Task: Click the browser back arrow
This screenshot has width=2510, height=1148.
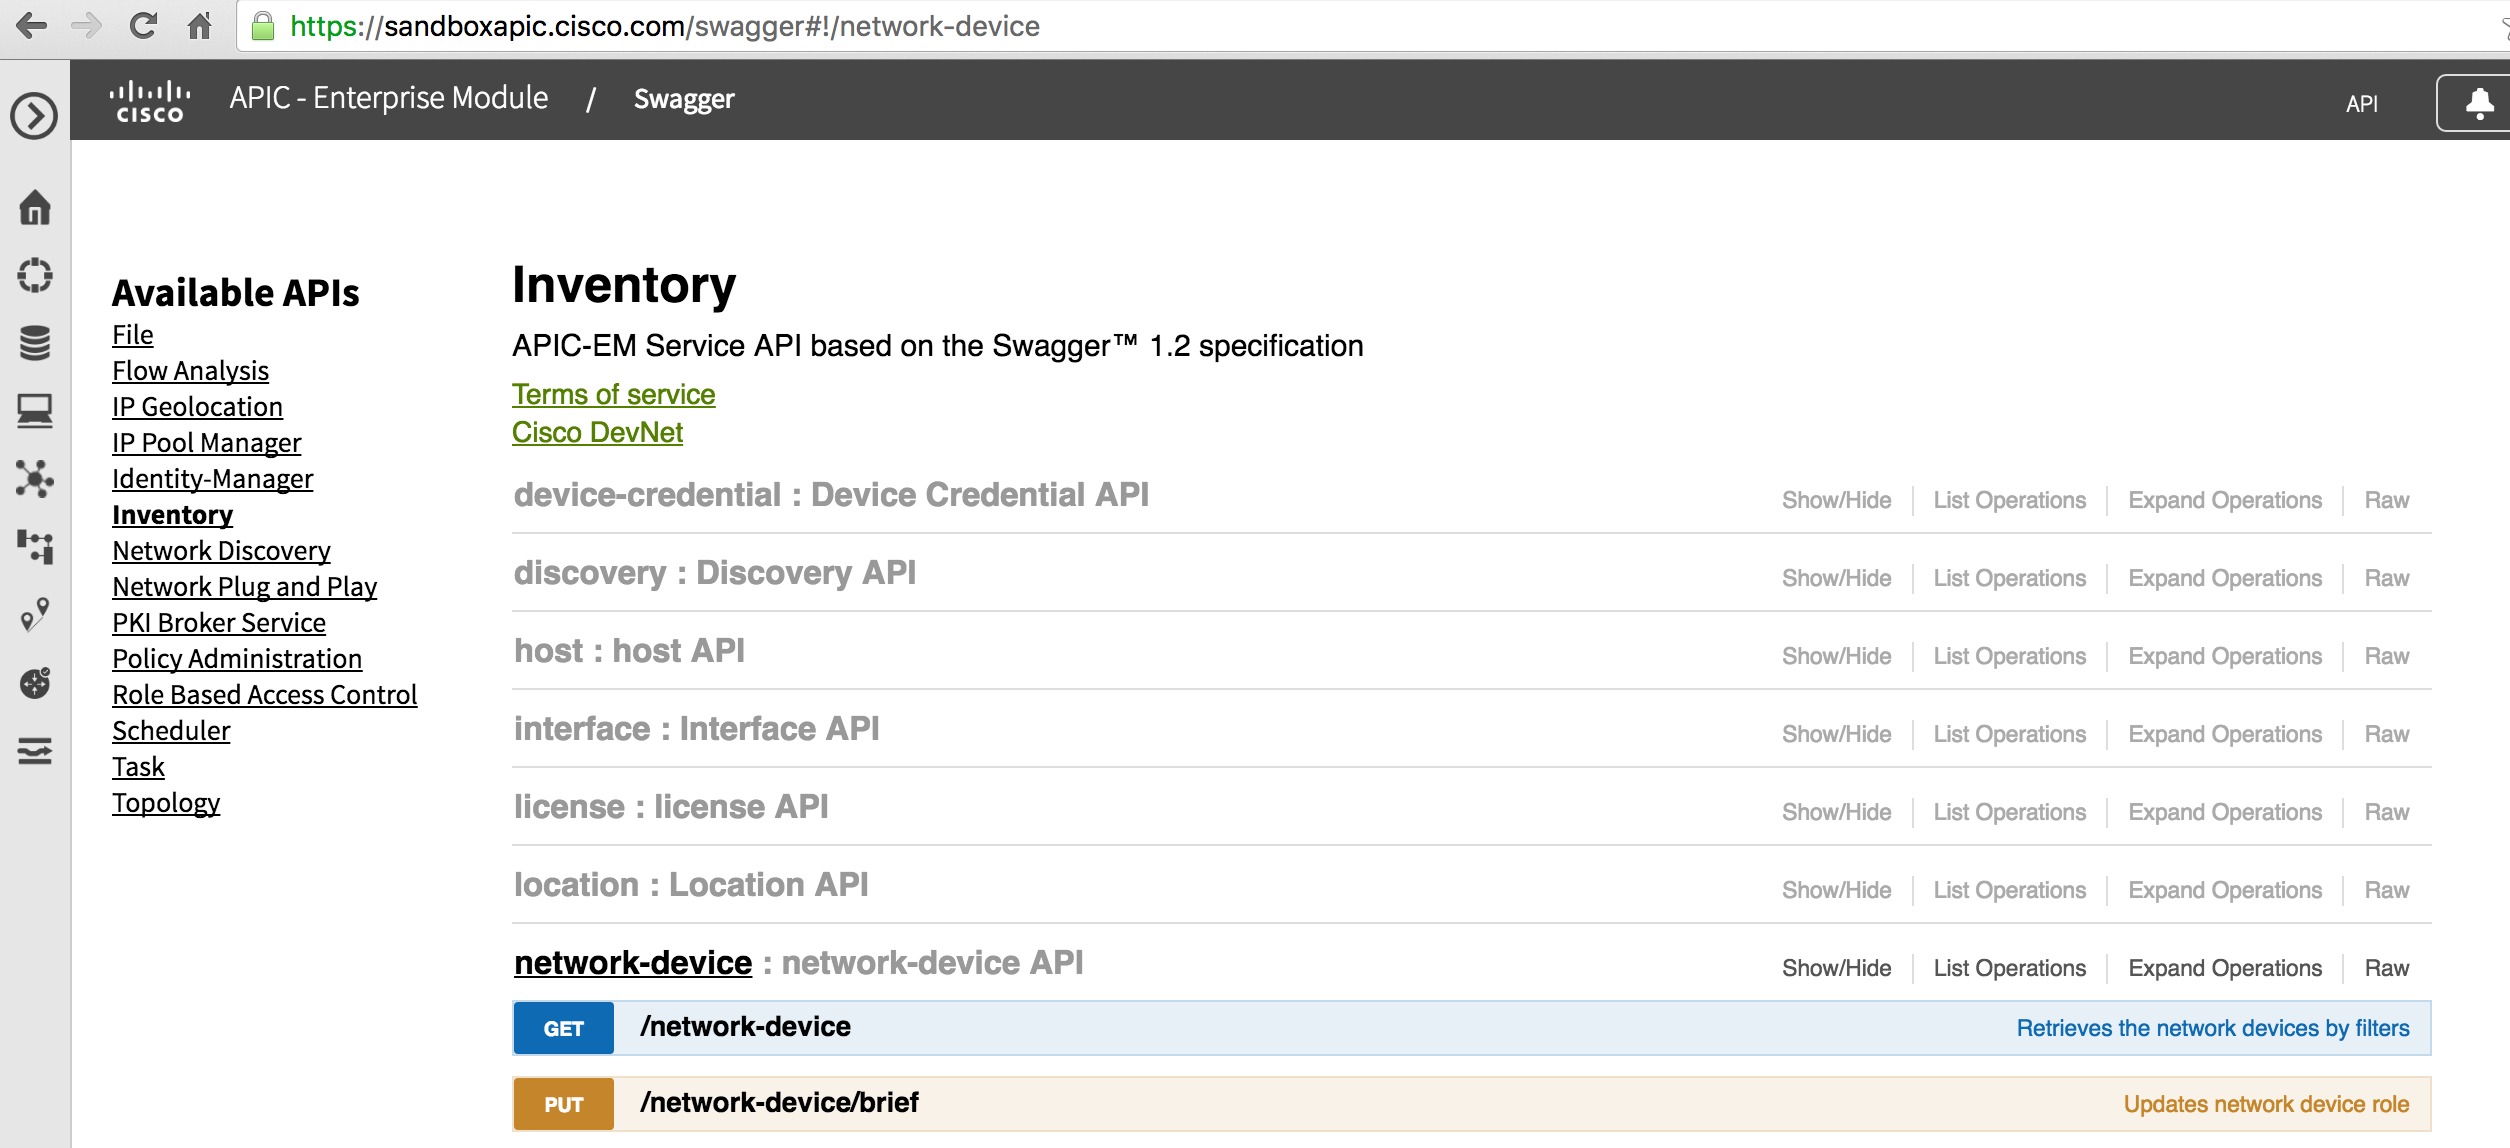Action: click(32, 26)
